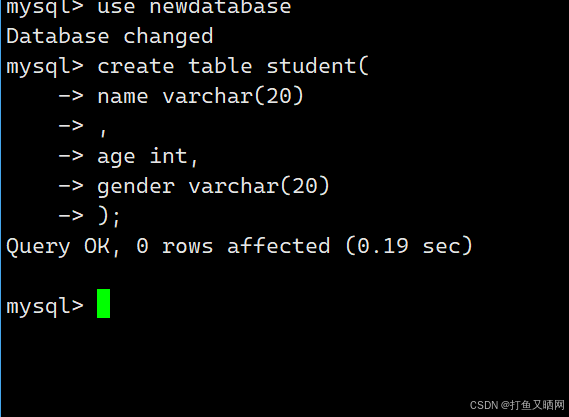Click the green terminal cursor block
The width and height of the screenshot is (569, 417).
click(103, 303)
